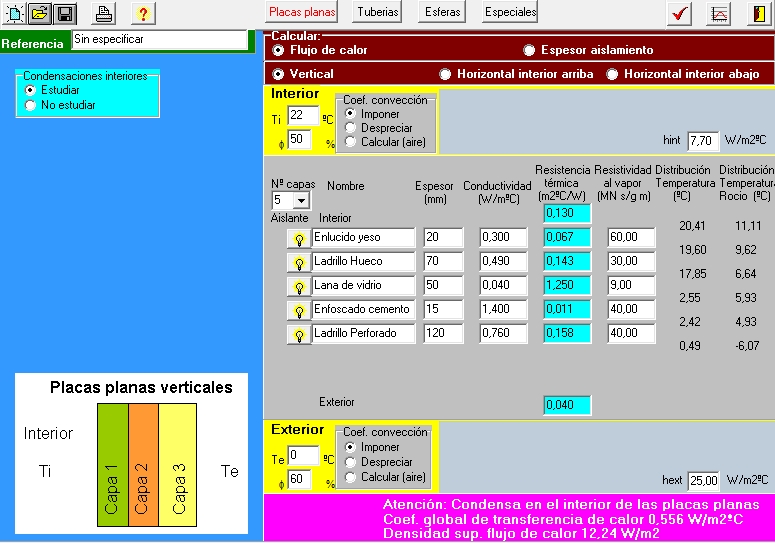Click lightbulb icon beside Ladrillo Hueco
The width and height of the screenshot is (775, 543).
[x=299, y=262]
